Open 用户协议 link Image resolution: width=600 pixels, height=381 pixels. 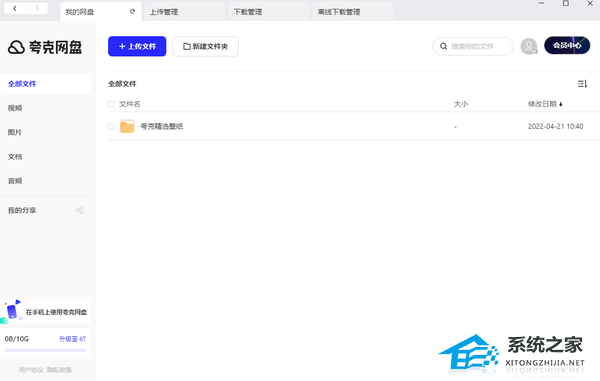[31, 370]
